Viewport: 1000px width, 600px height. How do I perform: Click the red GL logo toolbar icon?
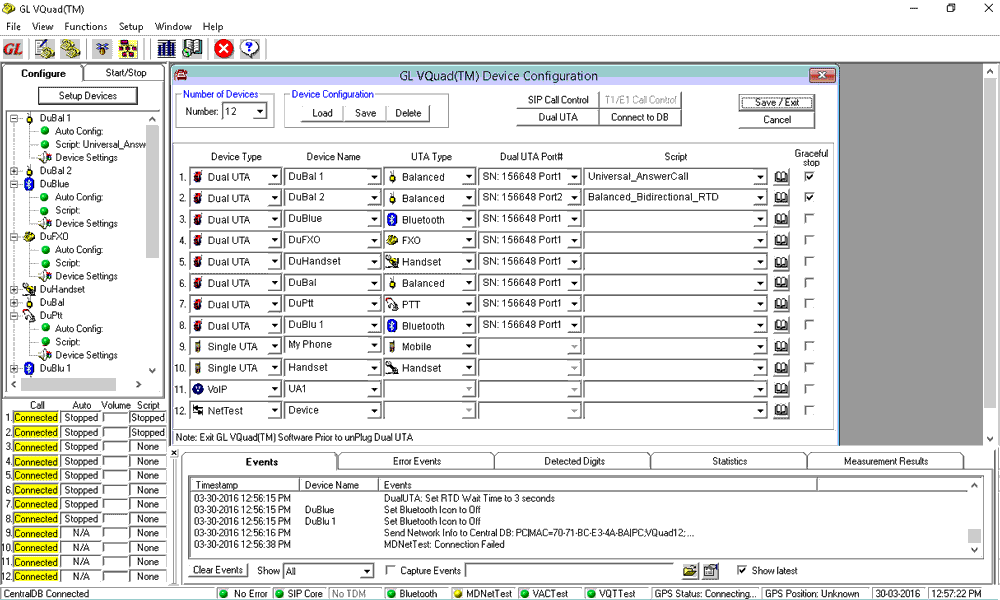[x=13, y=48]
